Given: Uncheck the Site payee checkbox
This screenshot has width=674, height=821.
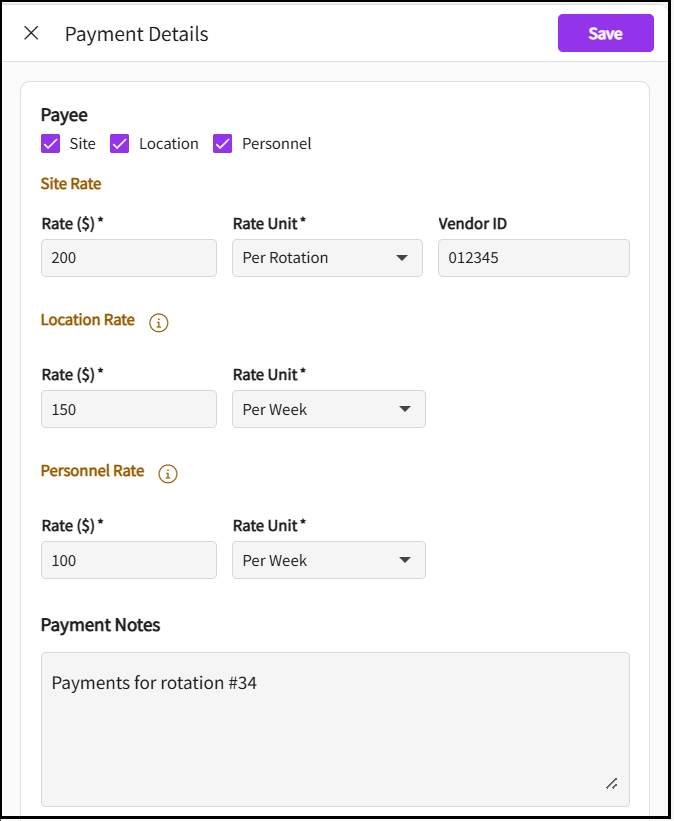Looking at the screenshot, I should pos(51,144).
